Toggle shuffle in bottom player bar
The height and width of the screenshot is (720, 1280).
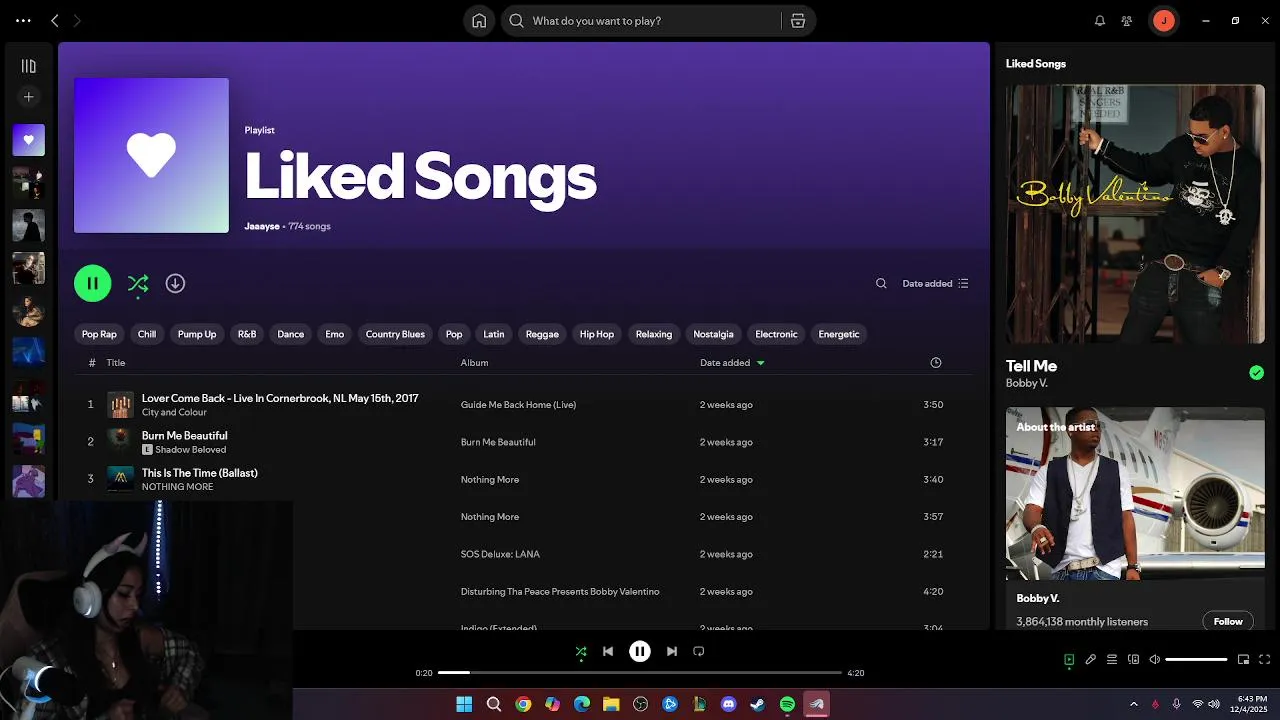pyautogui.click(x=581, y=652)
